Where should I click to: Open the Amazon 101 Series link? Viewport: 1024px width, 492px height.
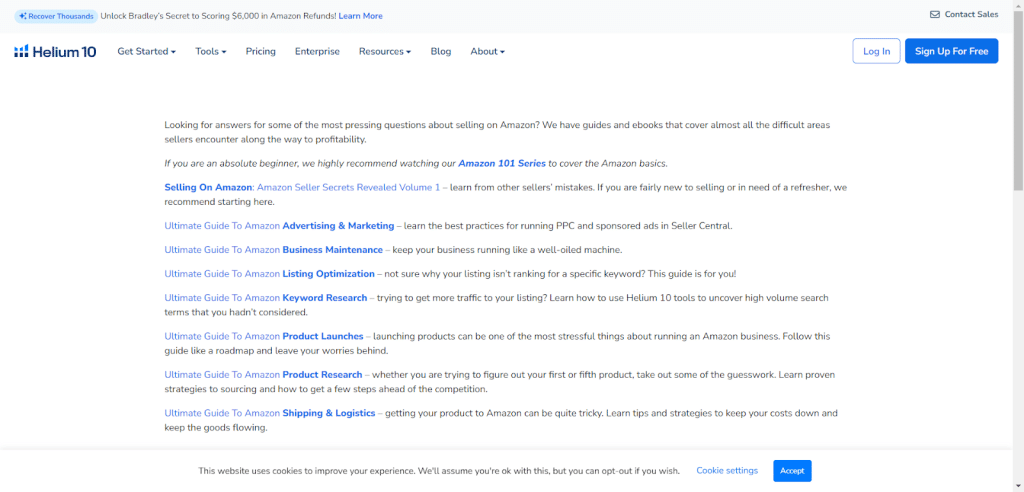pos(502,163)
